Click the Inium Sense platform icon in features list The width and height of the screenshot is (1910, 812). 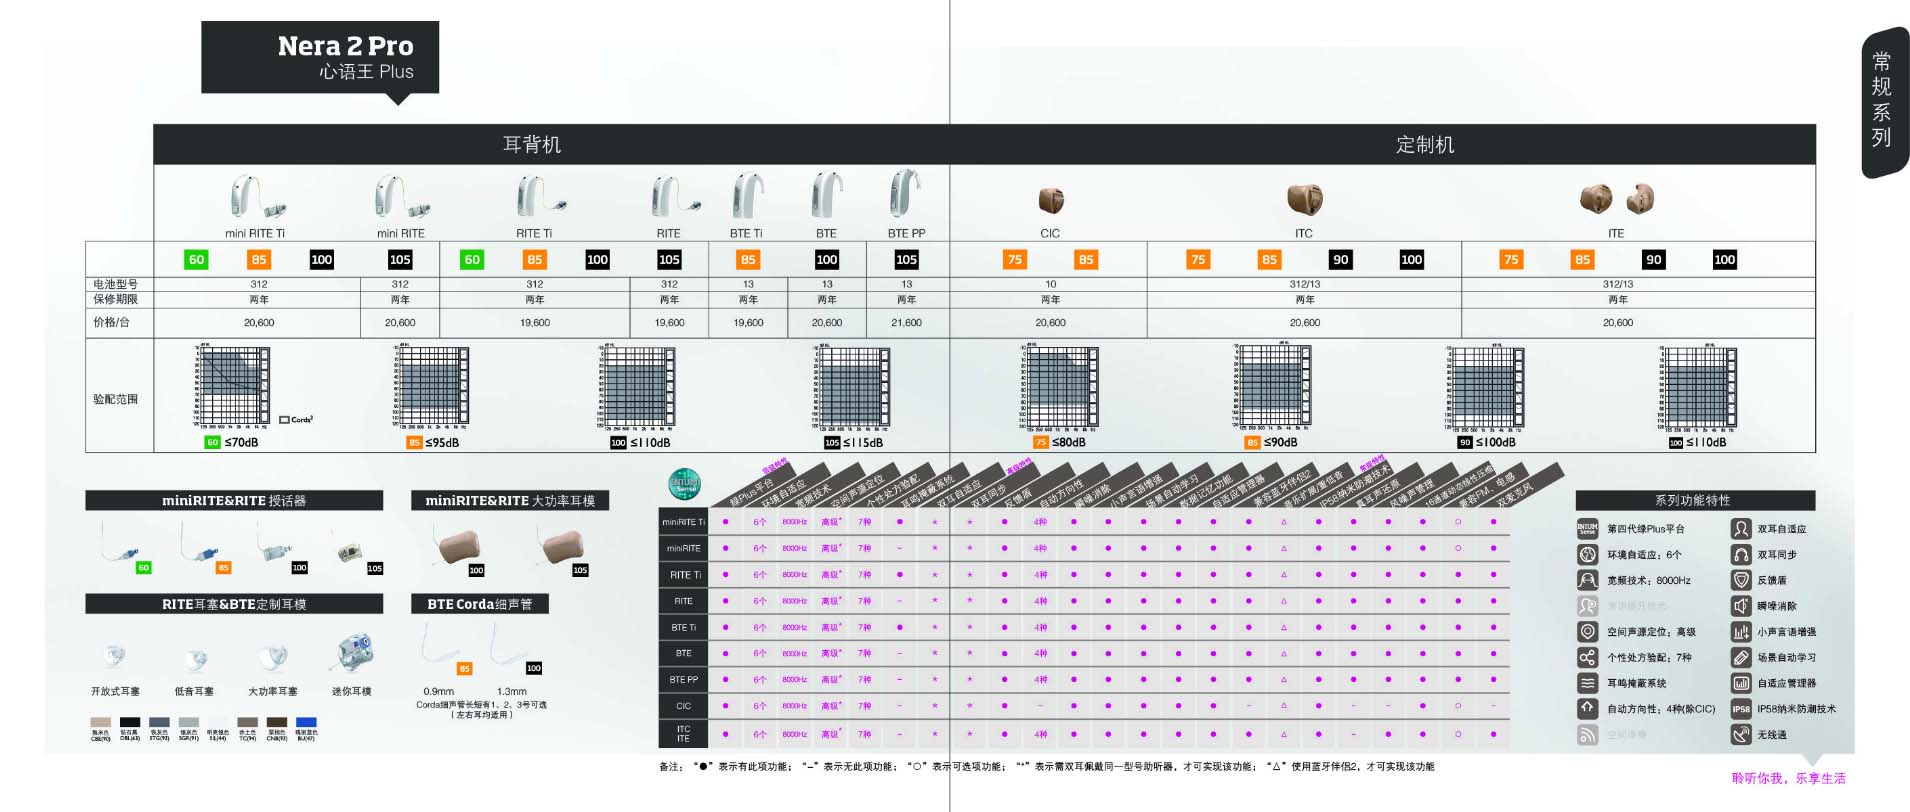1587,529
